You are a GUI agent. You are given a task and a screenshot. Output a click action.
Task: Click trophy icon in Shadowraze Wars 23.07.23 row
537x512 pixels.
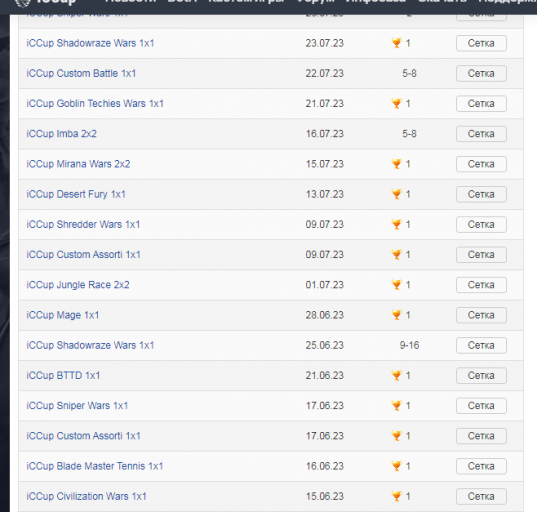coord(396,43)
